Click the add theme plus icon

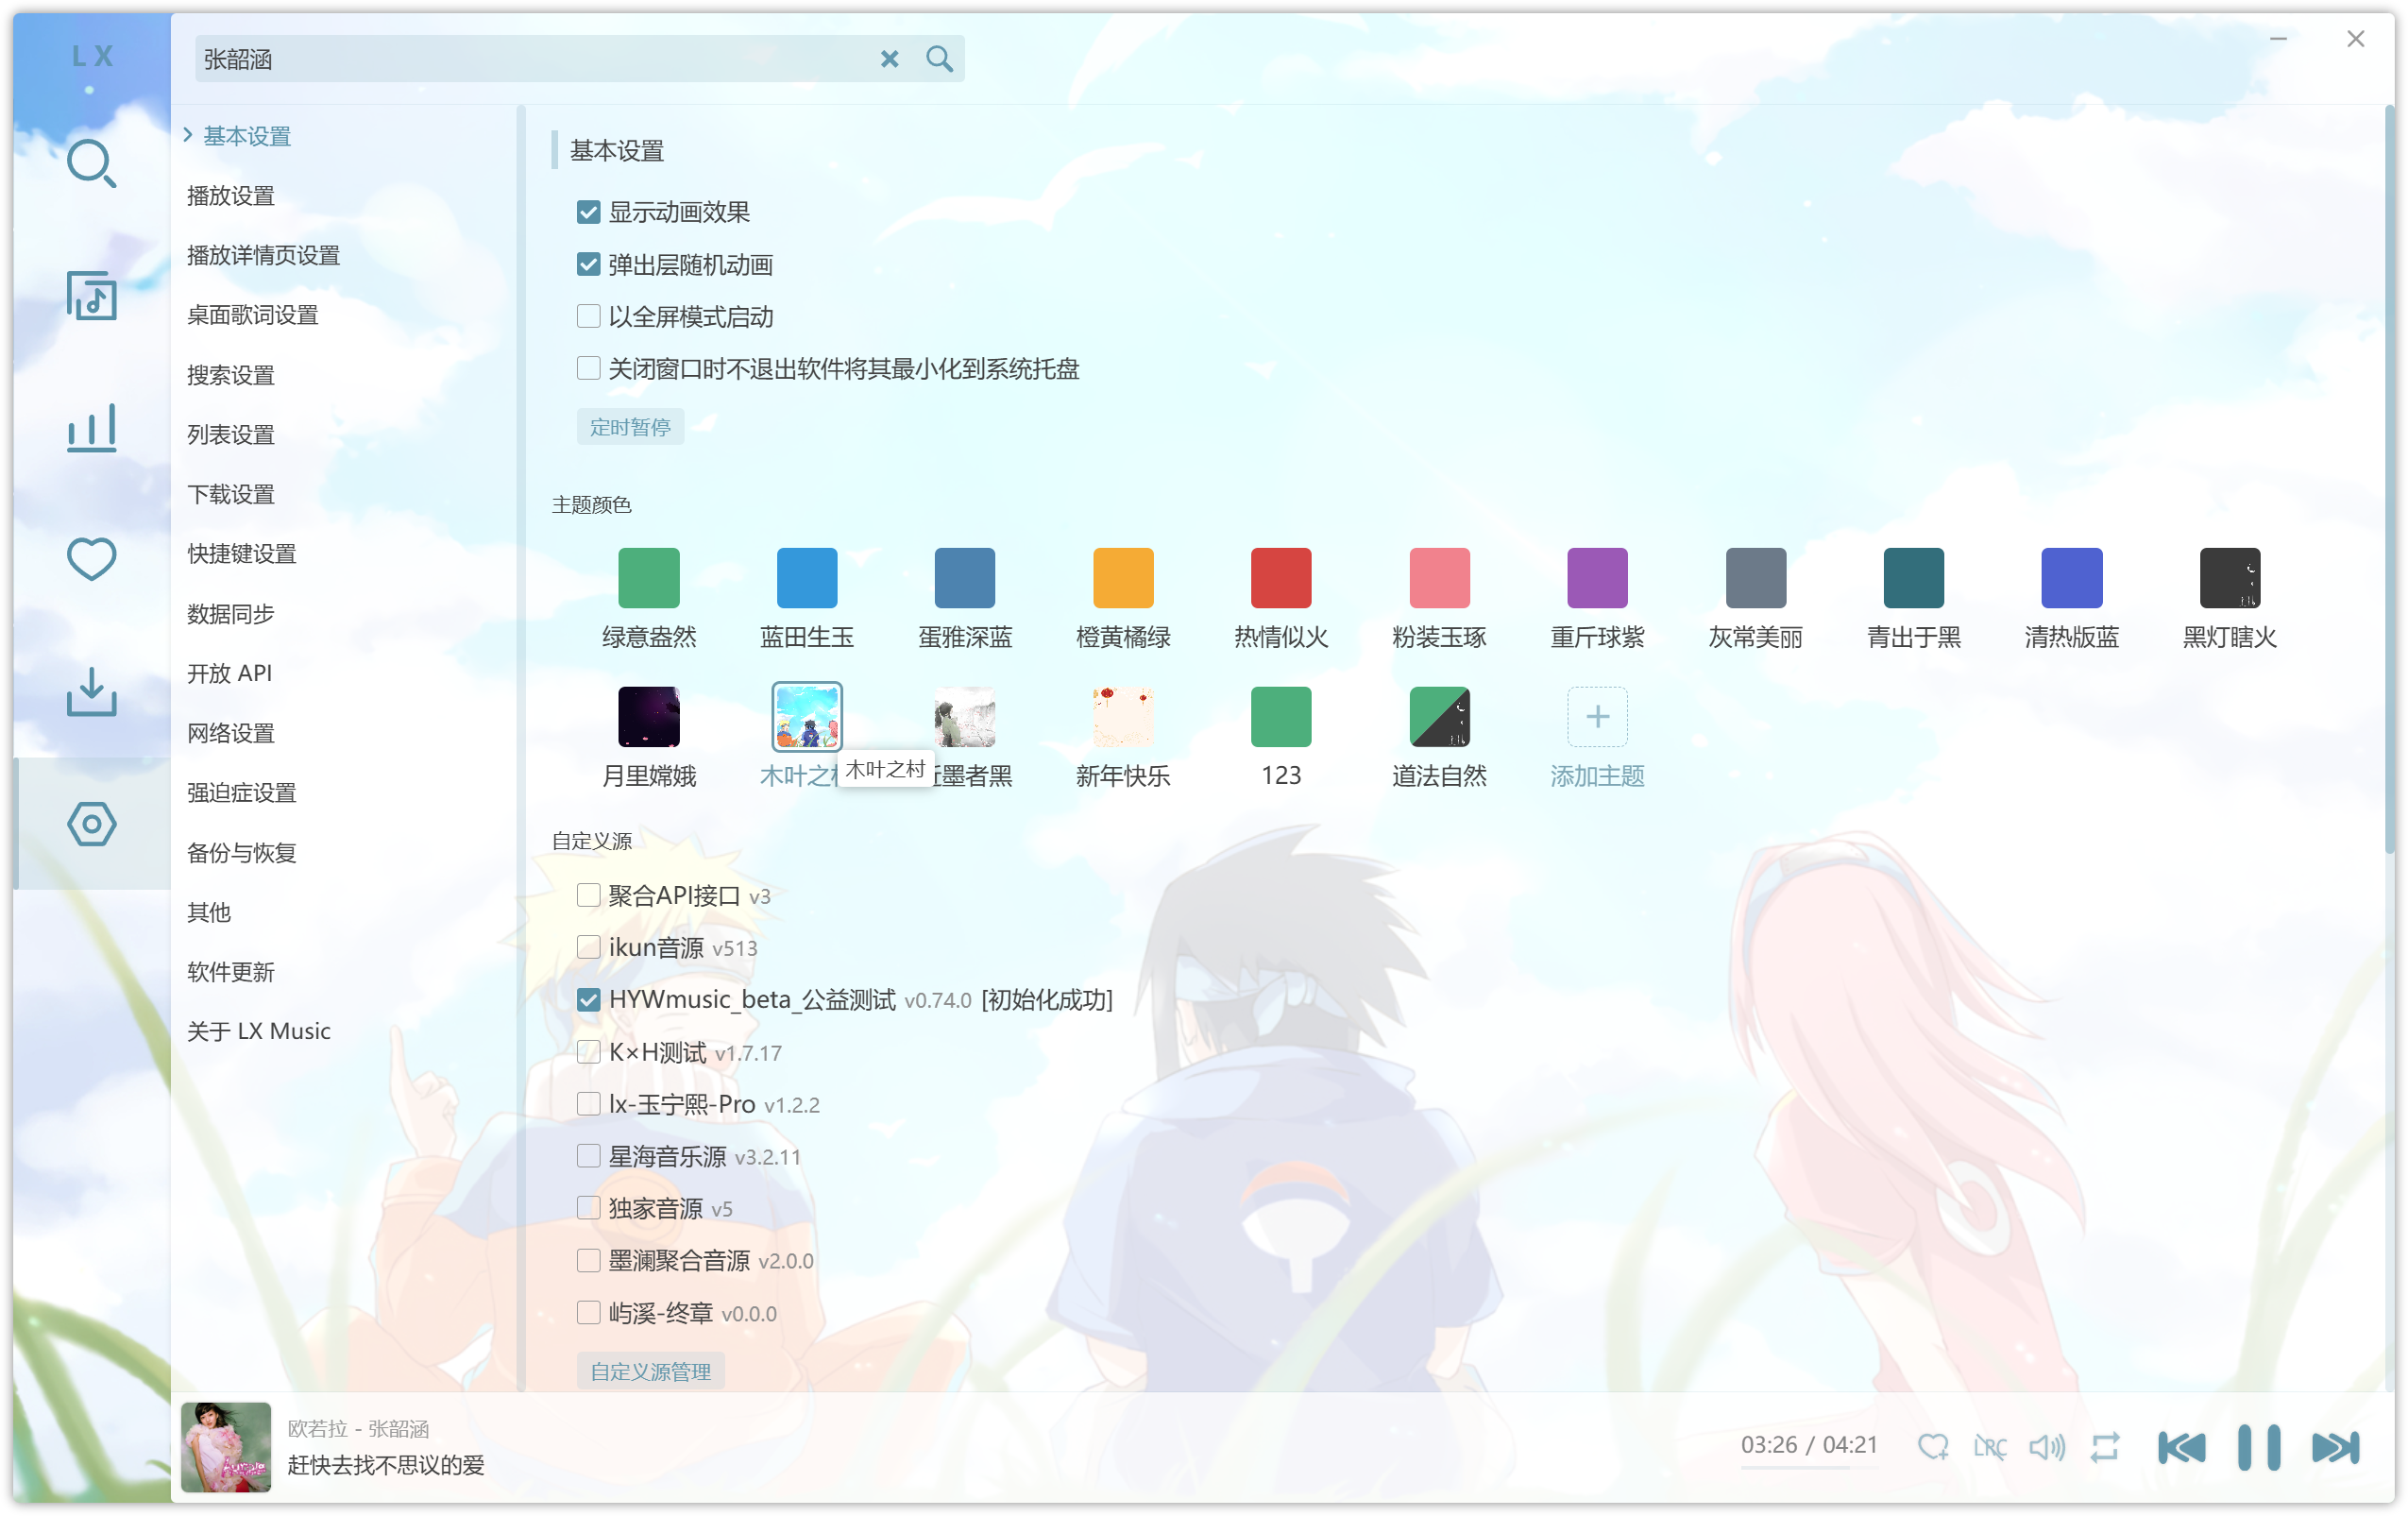coord(1597,716)
